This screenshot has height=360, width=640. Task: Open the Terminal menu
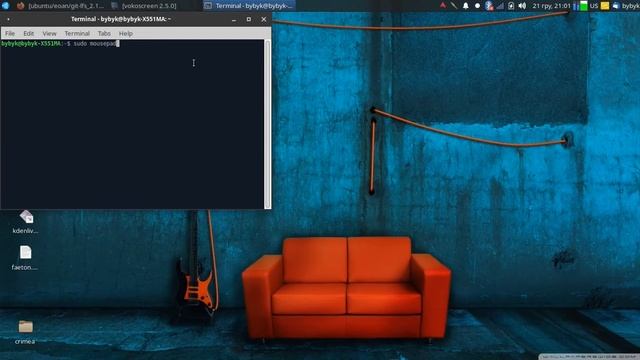tap(77, 33)
